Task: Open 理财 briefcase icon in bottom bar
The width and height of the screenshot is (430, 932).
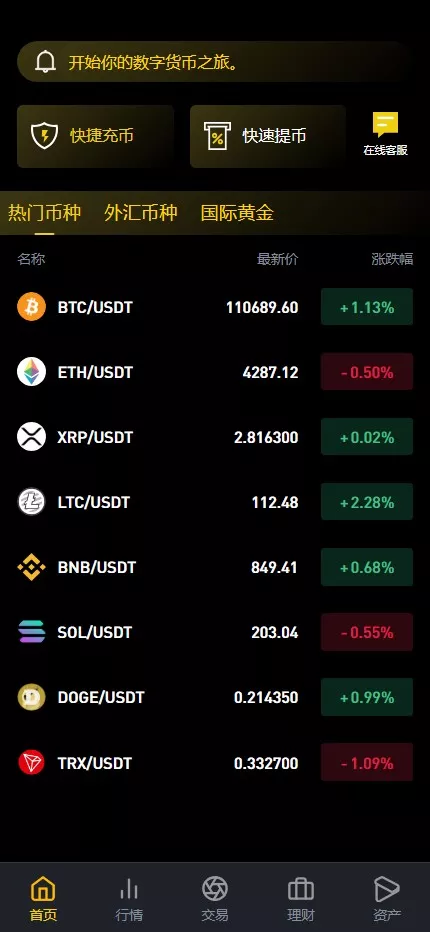Action: [x=300, y=890]
